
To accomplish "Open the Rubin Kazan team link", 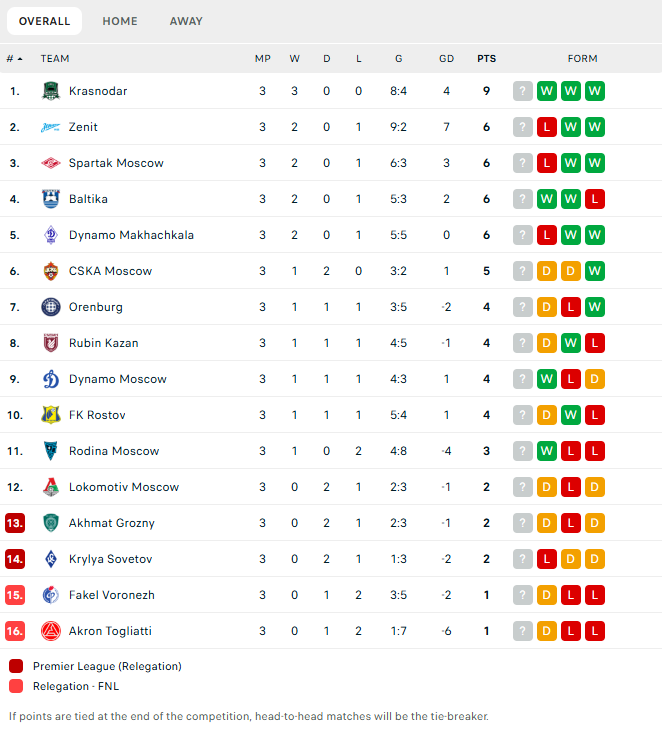I will point(103,343).
